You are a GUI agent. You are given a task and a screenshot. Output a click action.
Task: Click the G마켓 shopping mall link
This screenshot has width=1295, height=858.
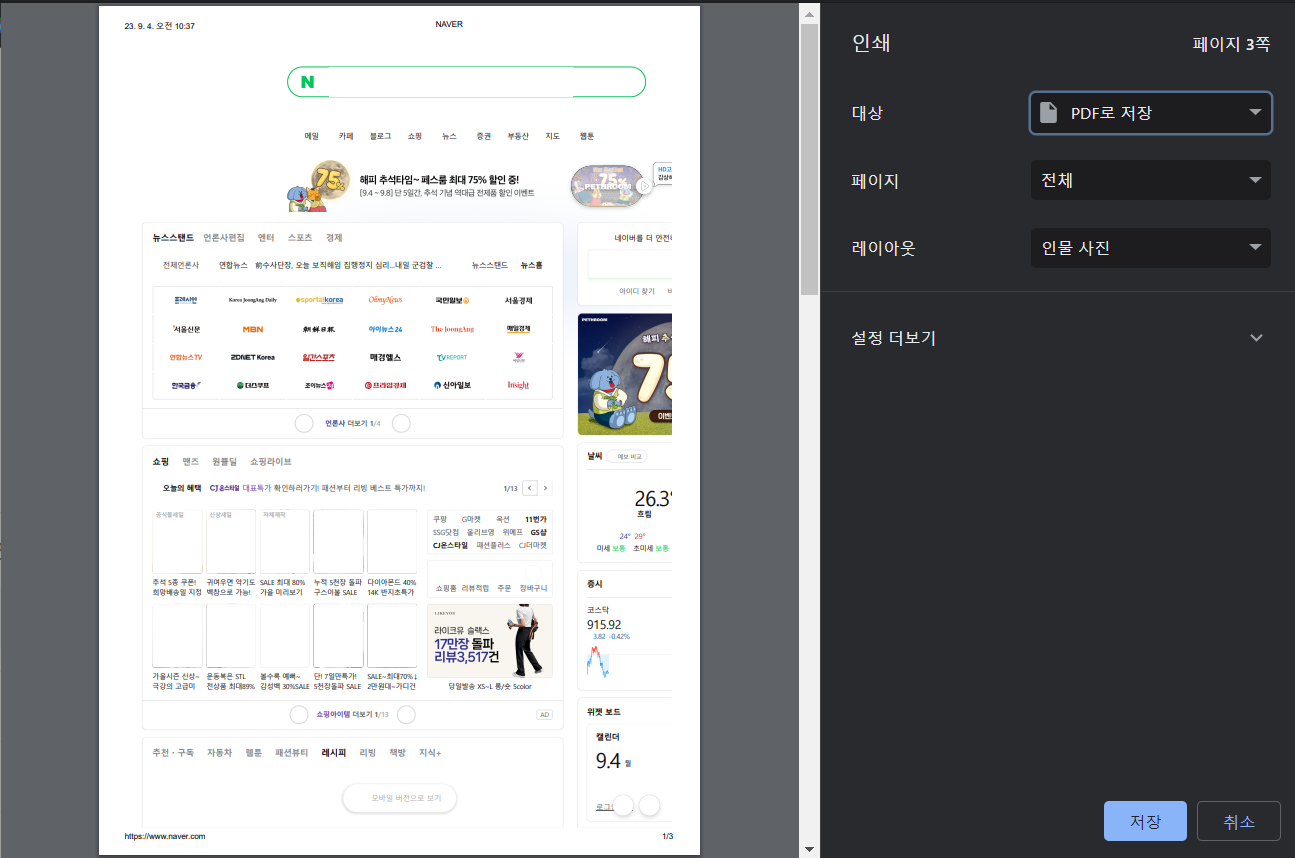pos(471,519)
